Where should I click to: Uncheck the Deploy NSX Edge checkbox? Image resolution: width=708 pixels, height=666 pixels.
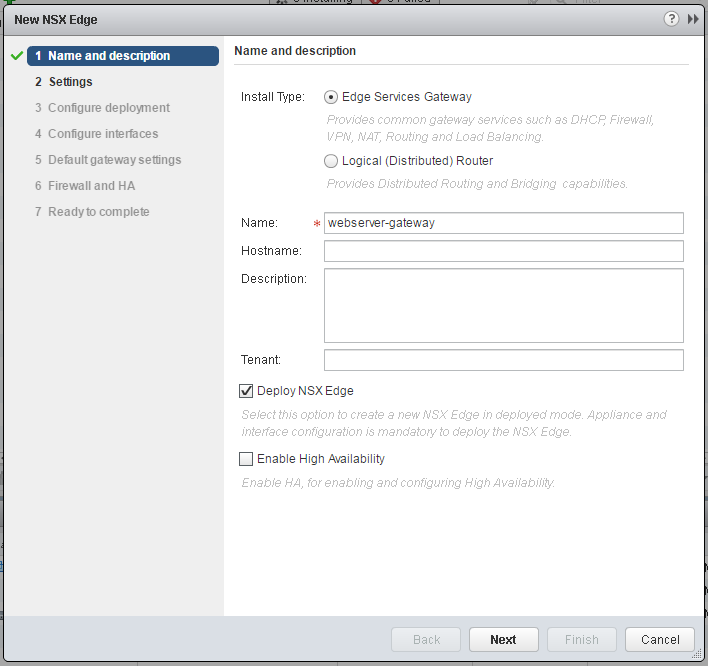(246, 391)
